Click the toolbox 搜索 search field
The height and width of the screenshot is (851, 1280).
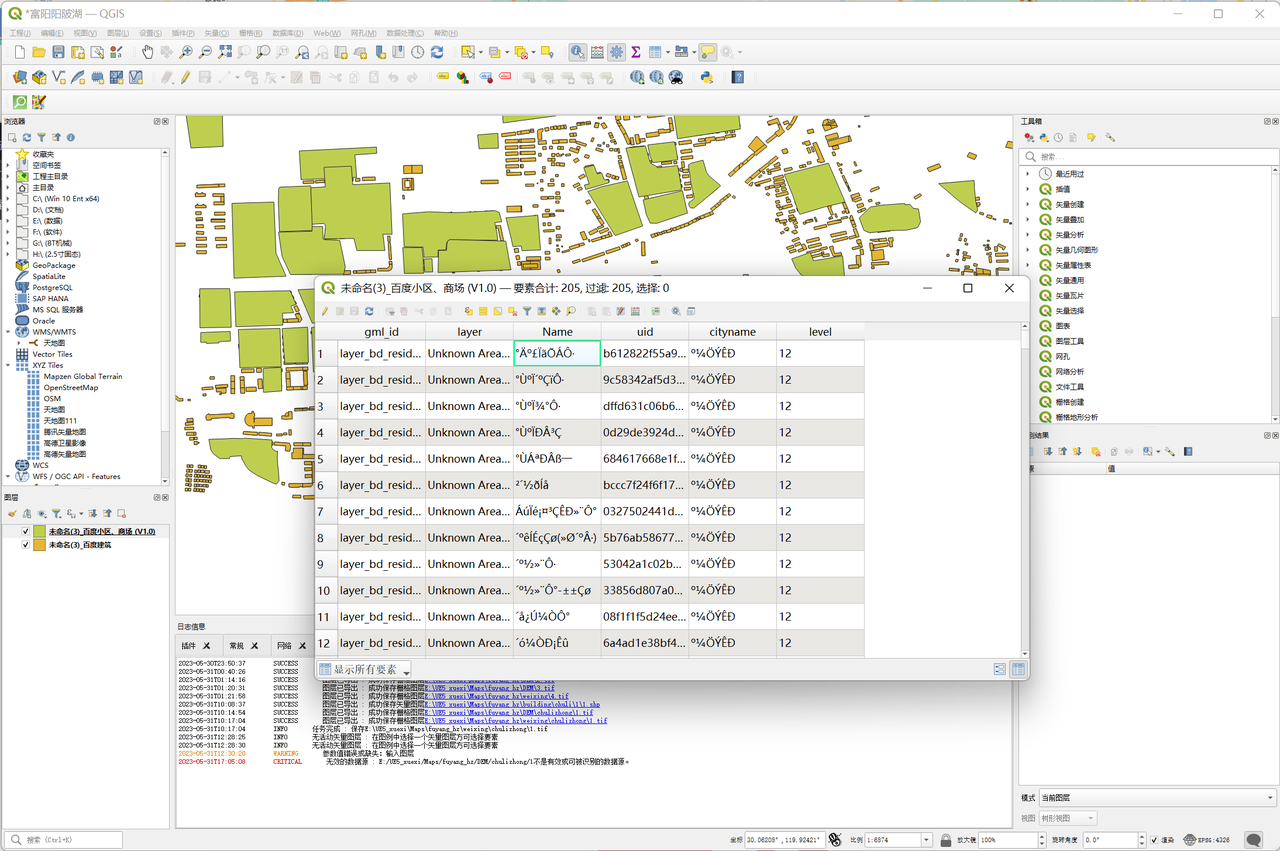point(1150,157)
